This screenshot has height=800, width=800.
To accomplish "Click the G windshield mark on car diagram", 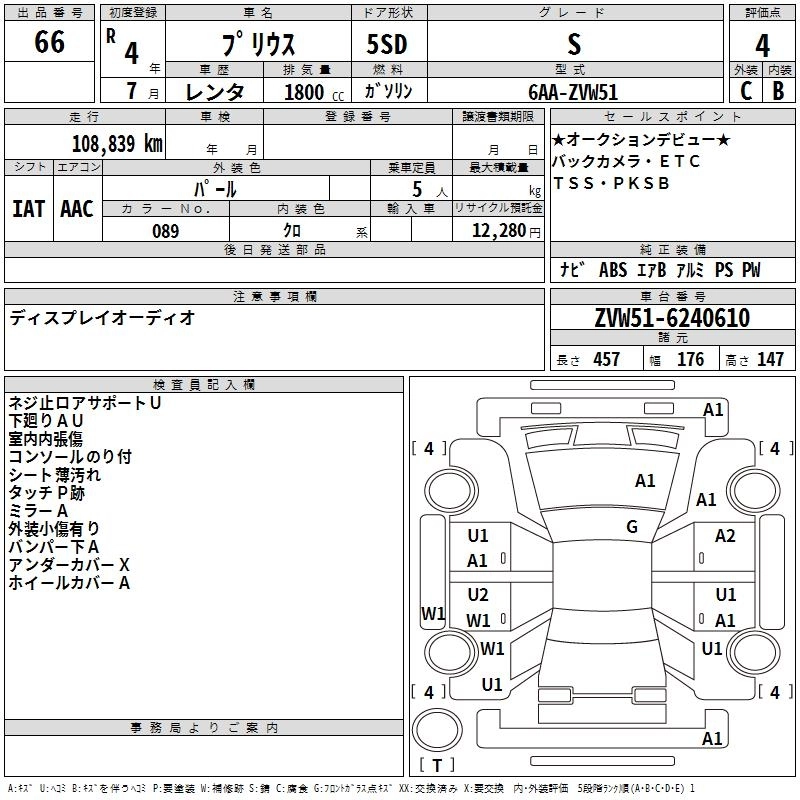I will 632,527.
